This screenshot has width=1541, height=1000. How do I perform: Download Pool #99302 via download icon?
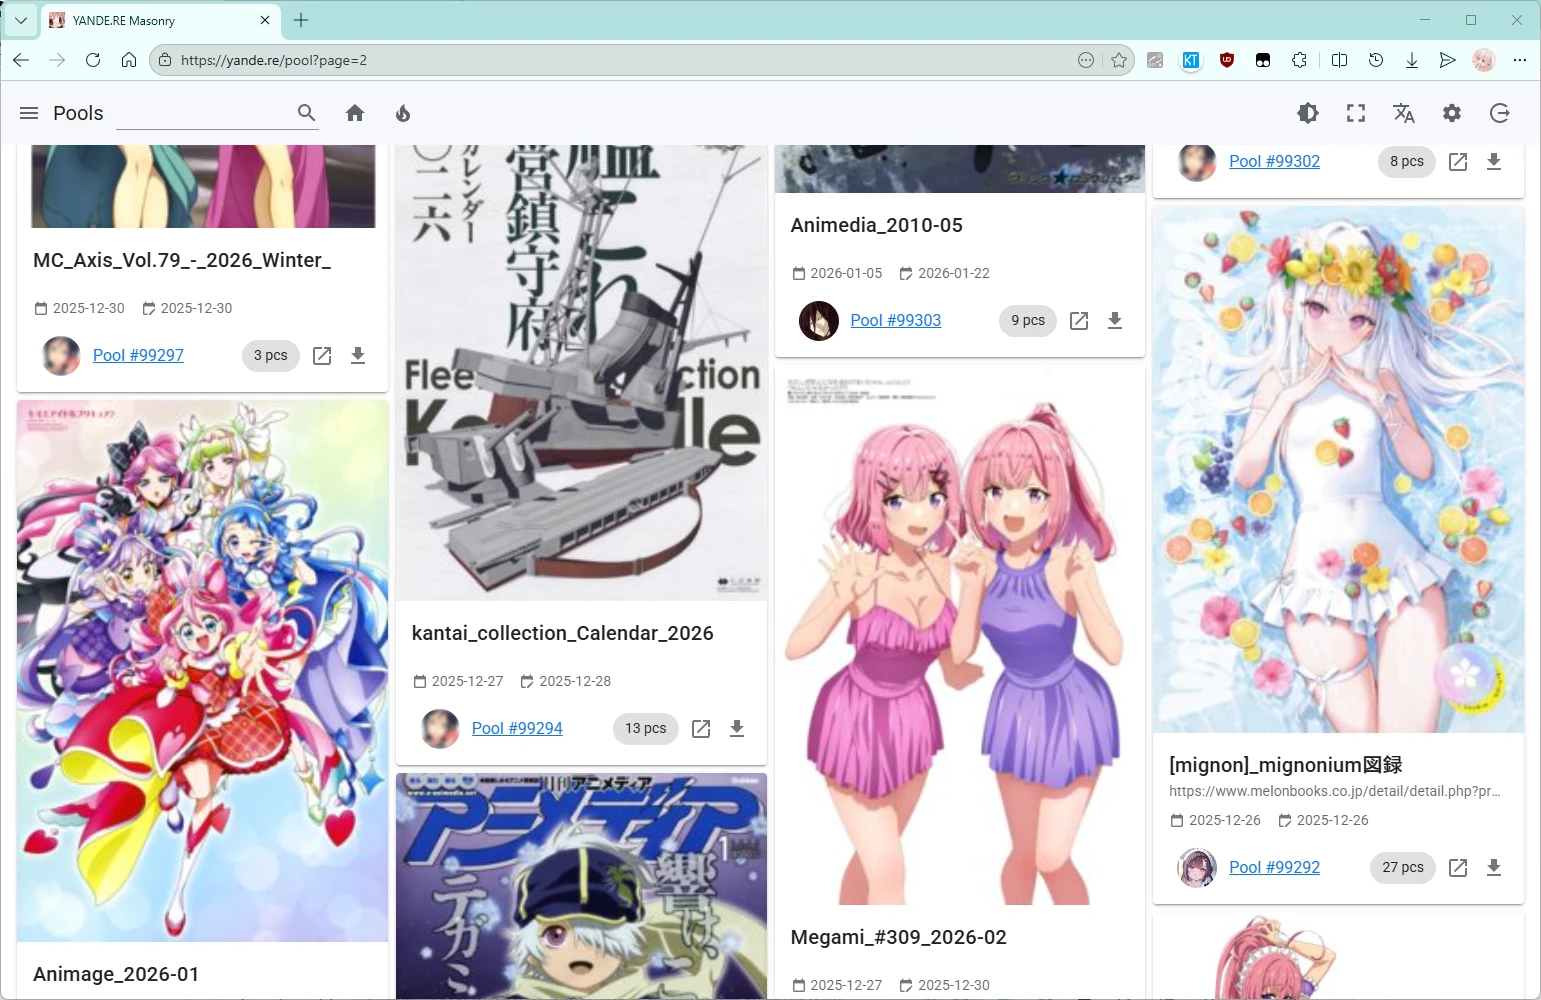point(1494,162)
